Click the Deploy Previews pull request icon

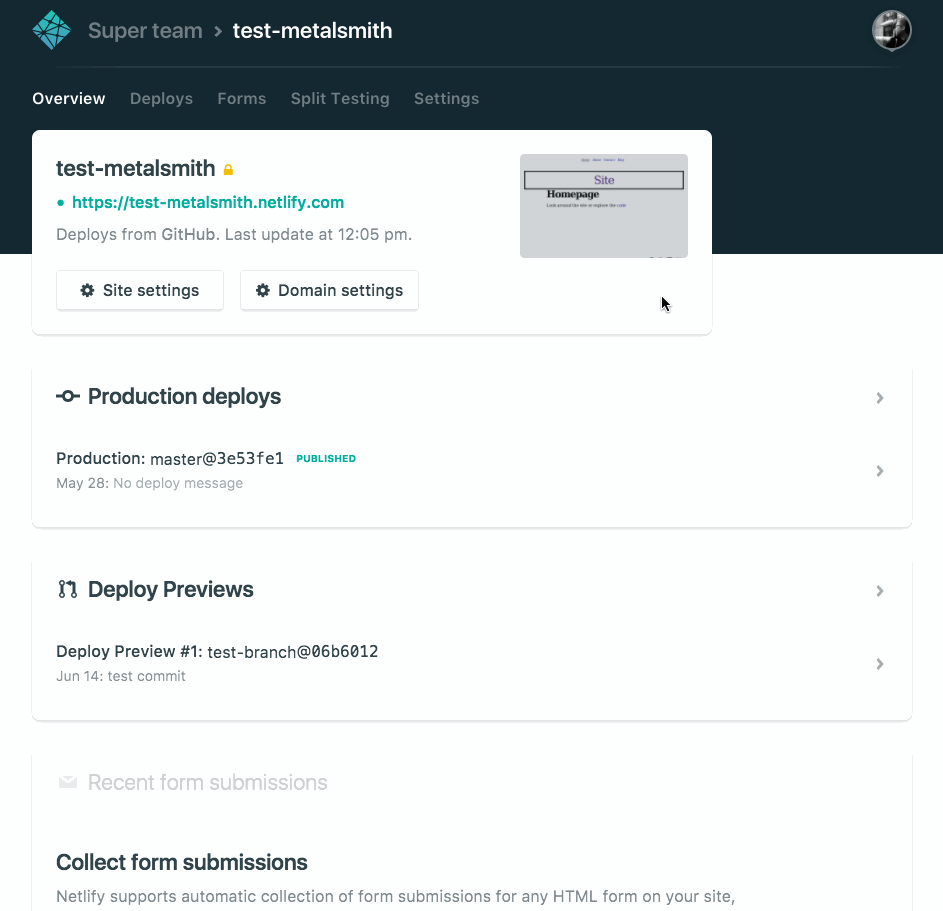68,590
